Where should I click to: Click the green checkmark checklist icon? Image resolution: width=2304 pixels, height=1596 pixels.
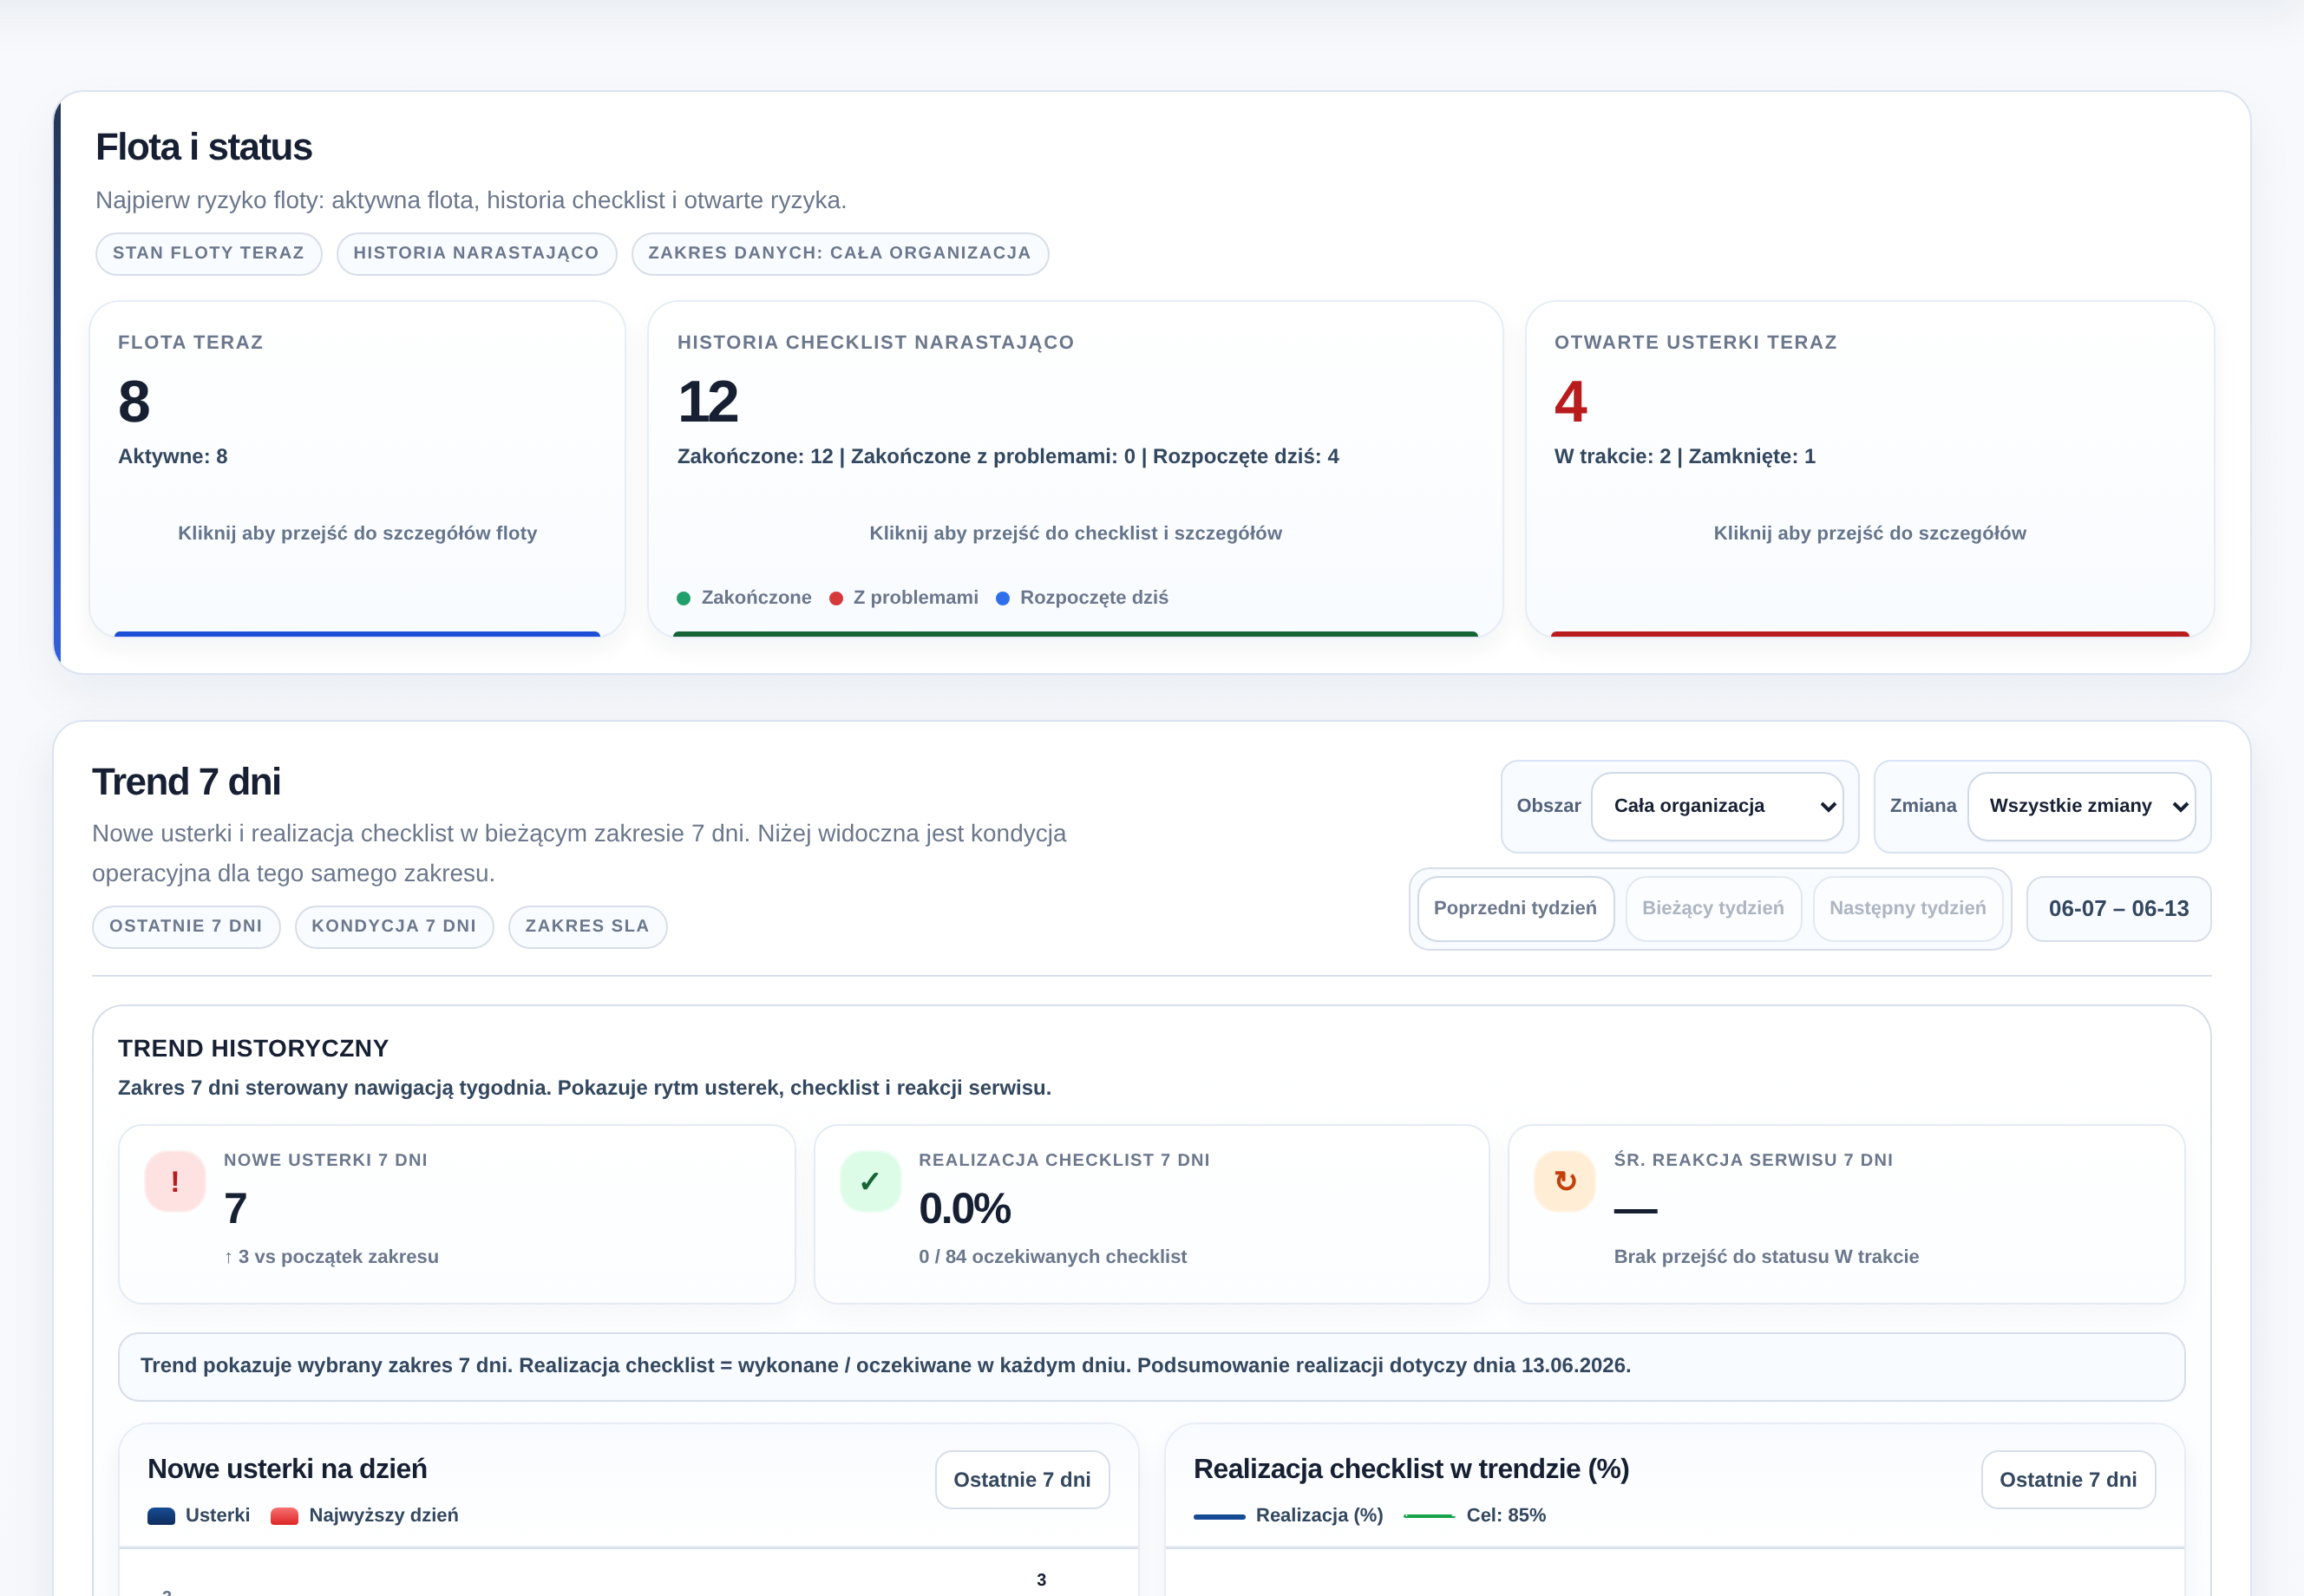(870, 1181)
